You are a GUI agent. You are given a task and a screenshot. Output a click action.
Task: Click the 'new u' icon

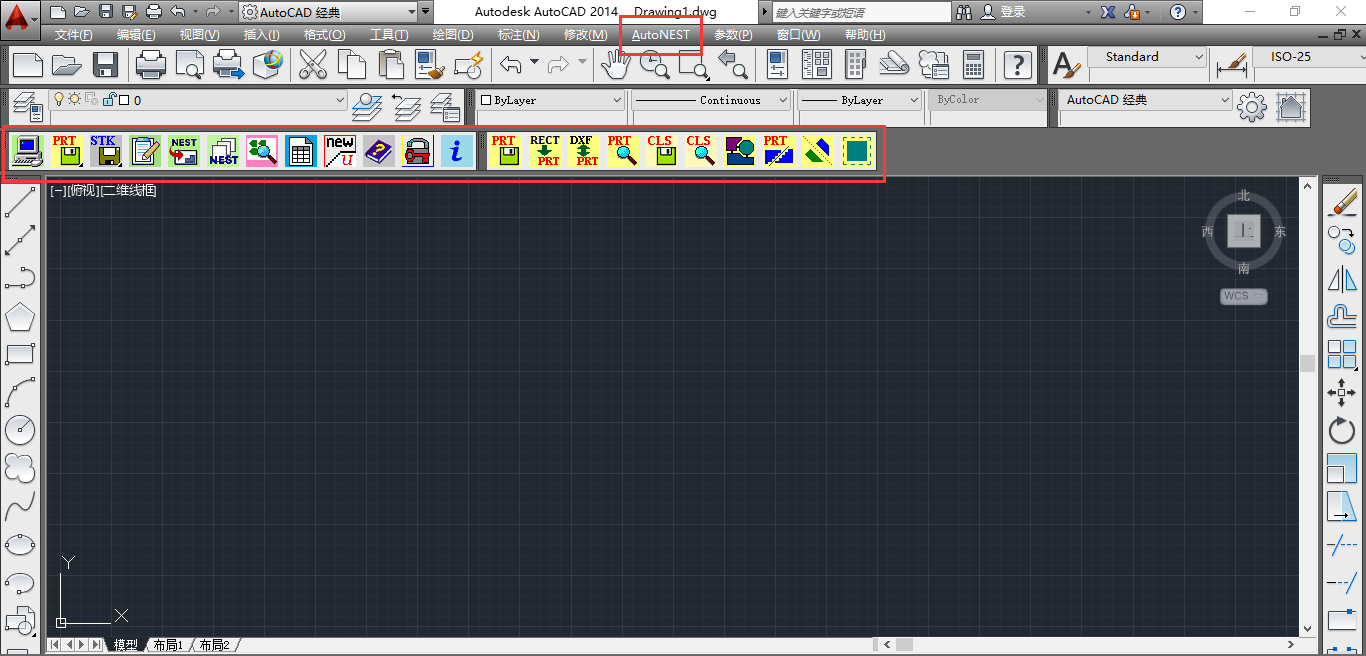340,151
